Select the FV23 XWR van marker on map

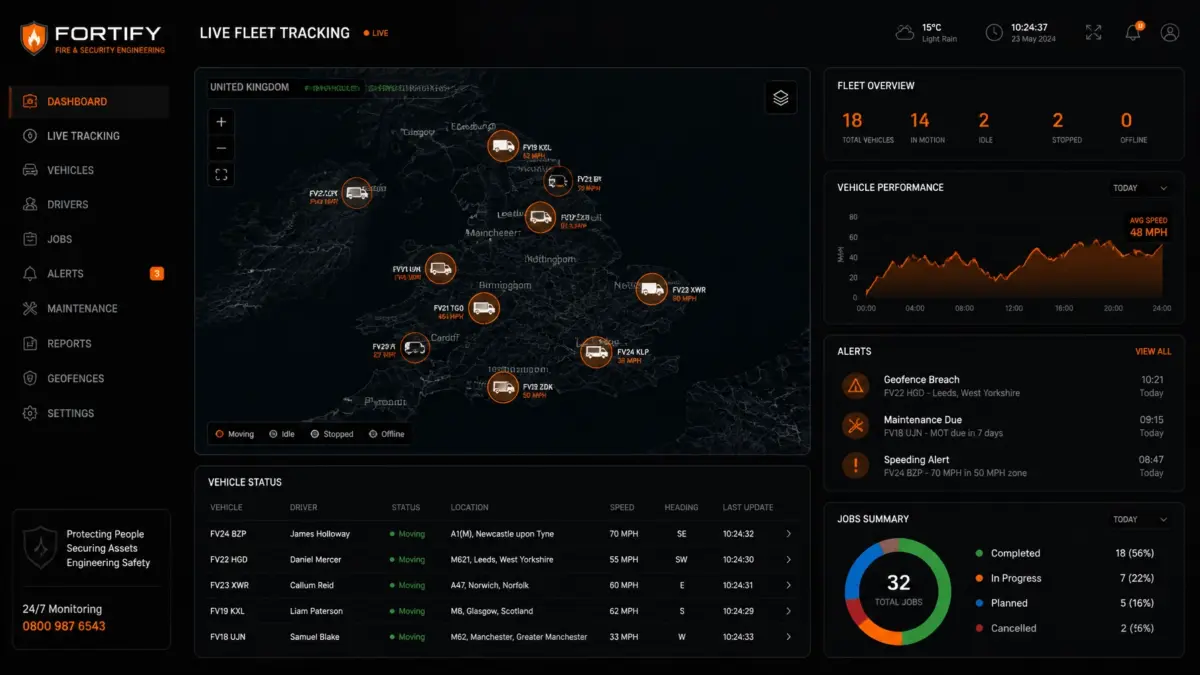point(652,289)
